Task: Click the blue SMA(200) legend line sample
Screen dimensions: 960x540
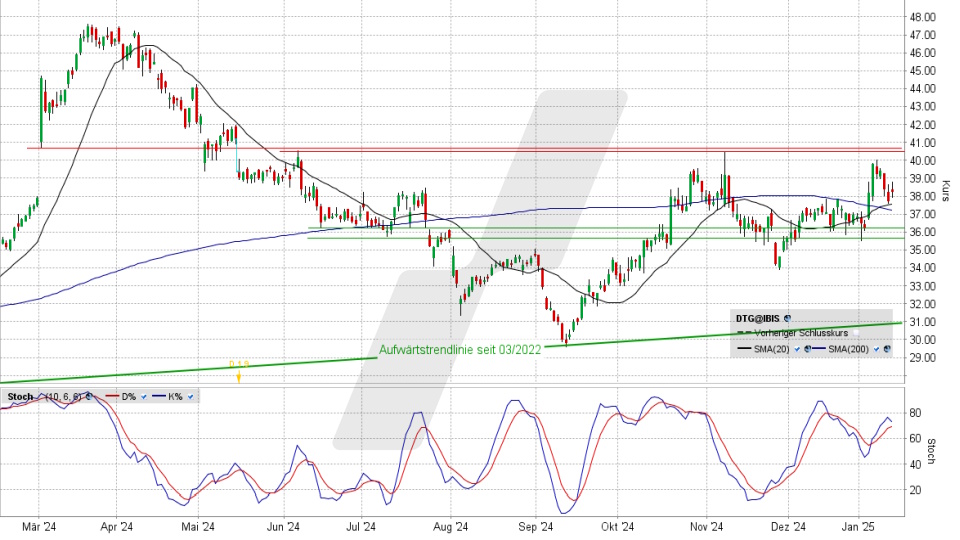Action: [x=819, y=348]
